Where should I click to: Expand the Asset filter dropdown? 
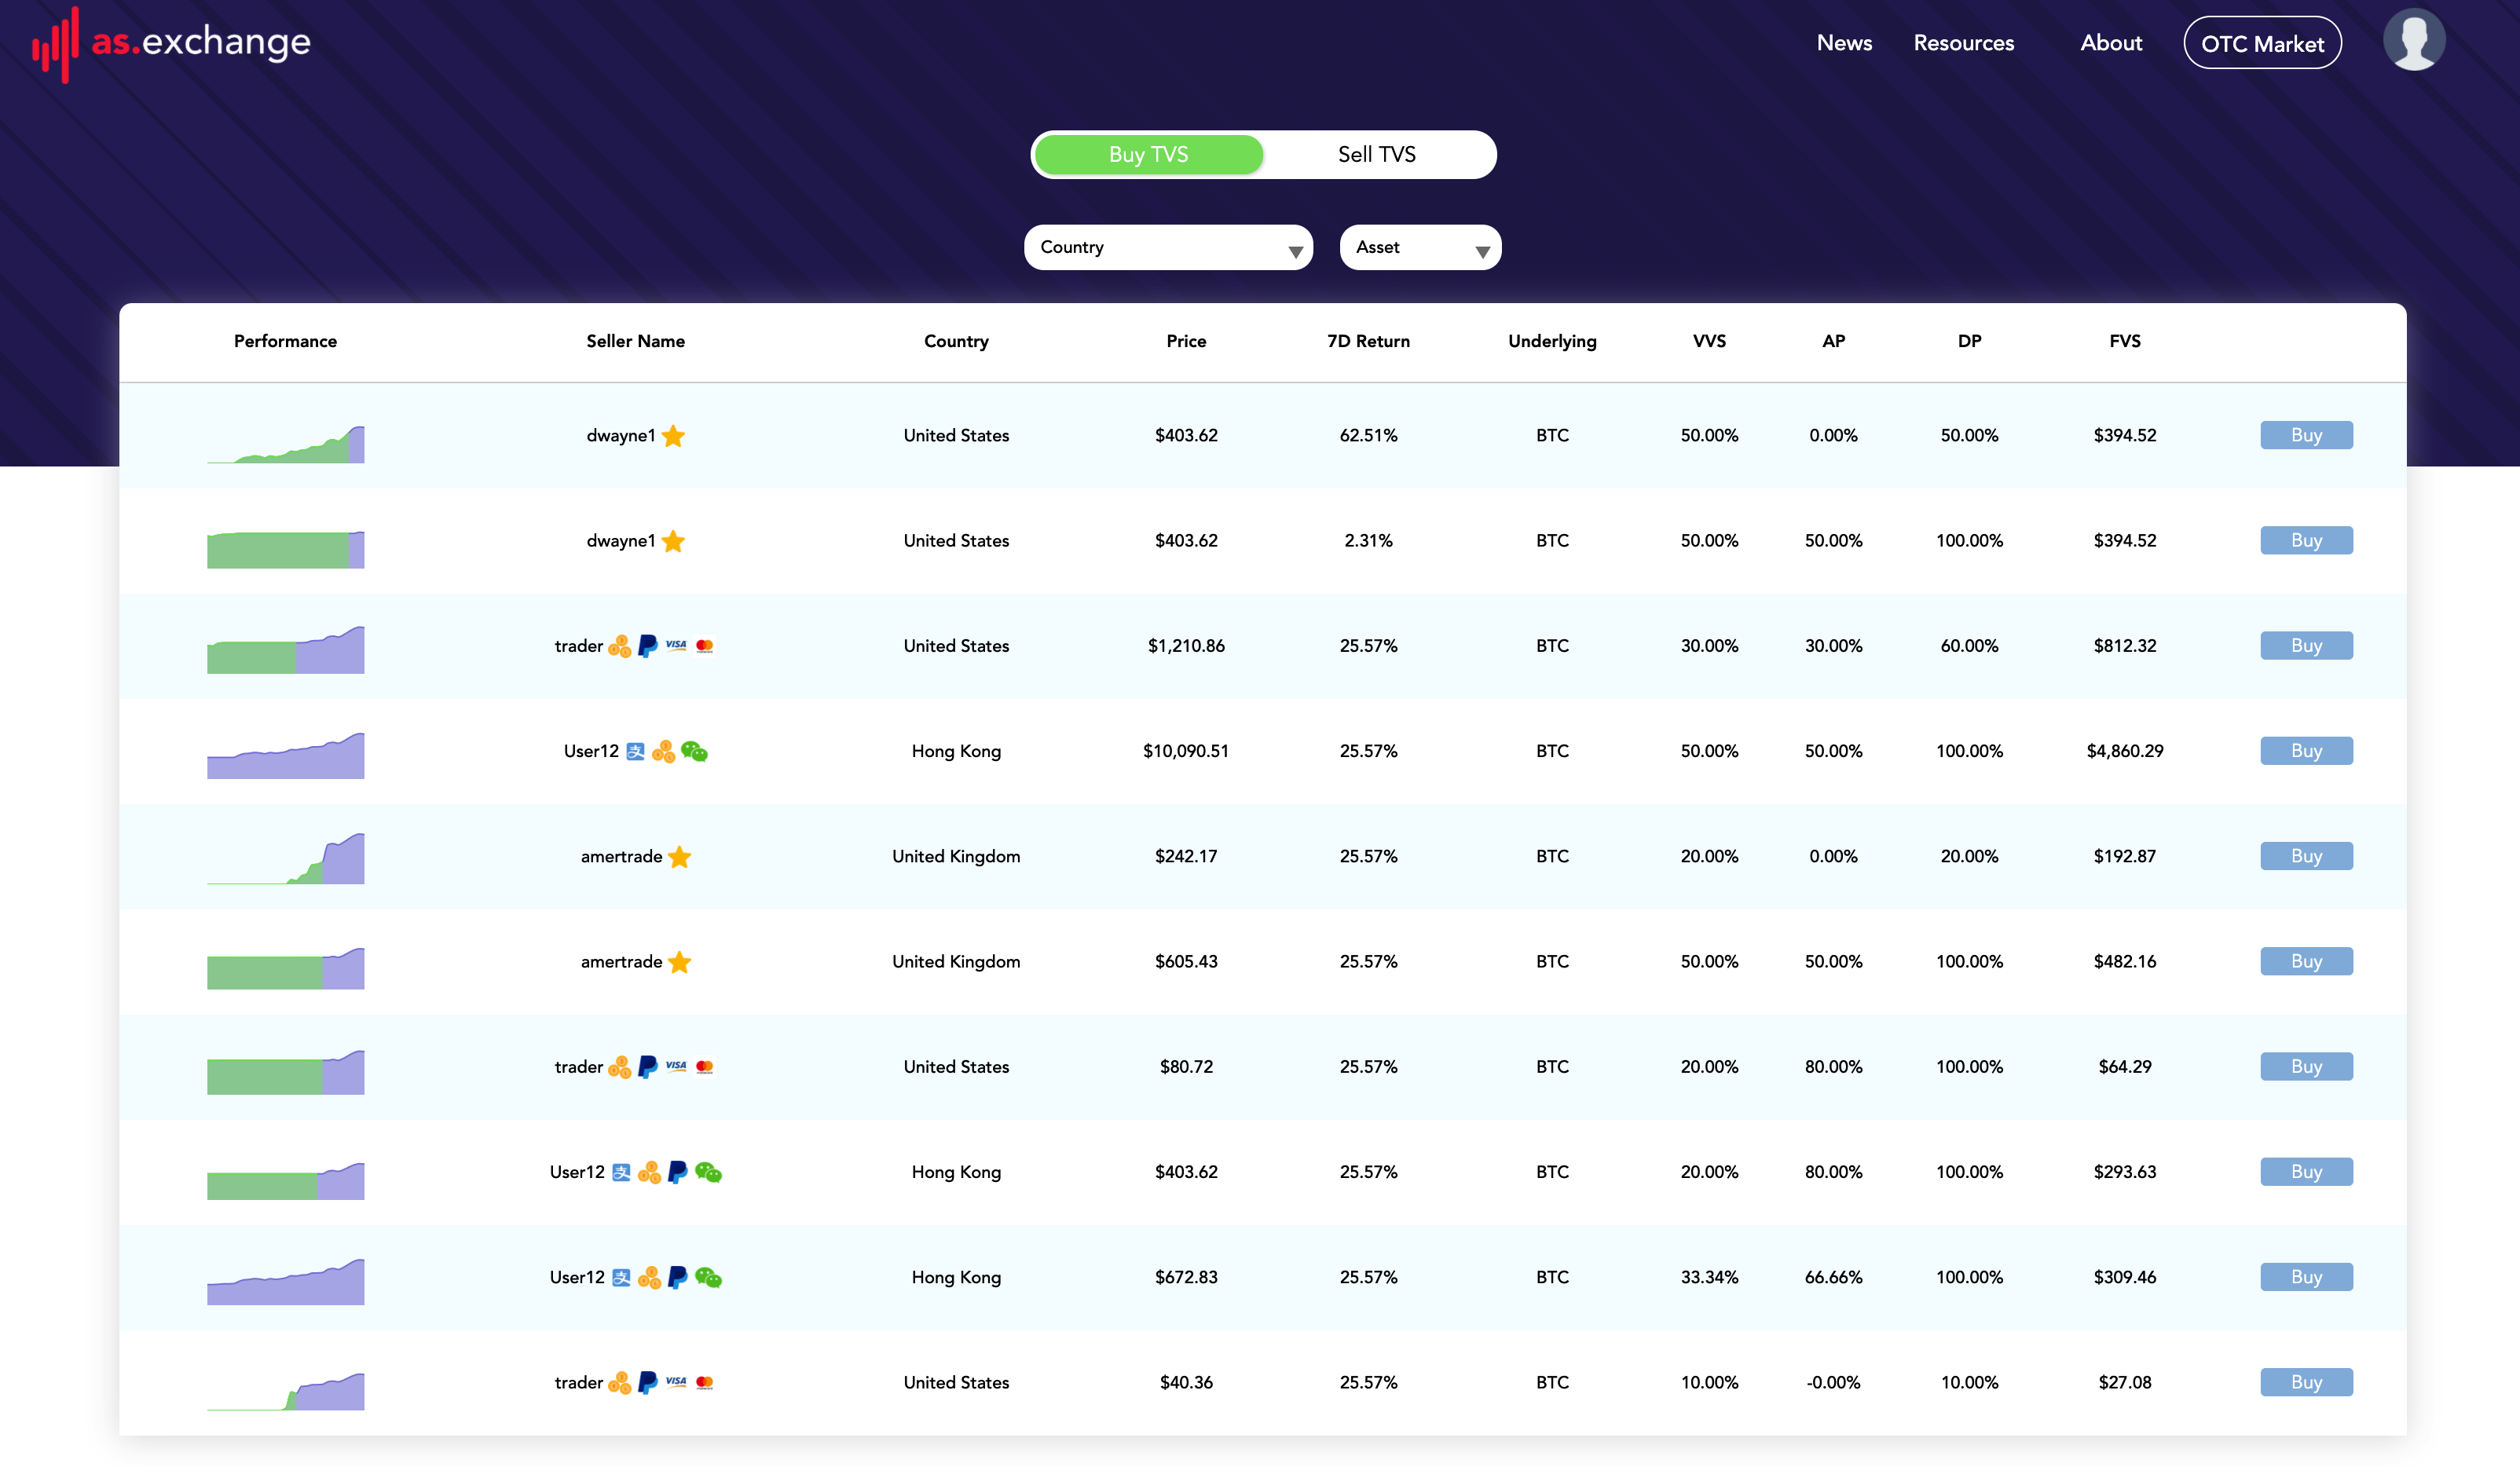pyautogui.click(x=1419, y=247)
